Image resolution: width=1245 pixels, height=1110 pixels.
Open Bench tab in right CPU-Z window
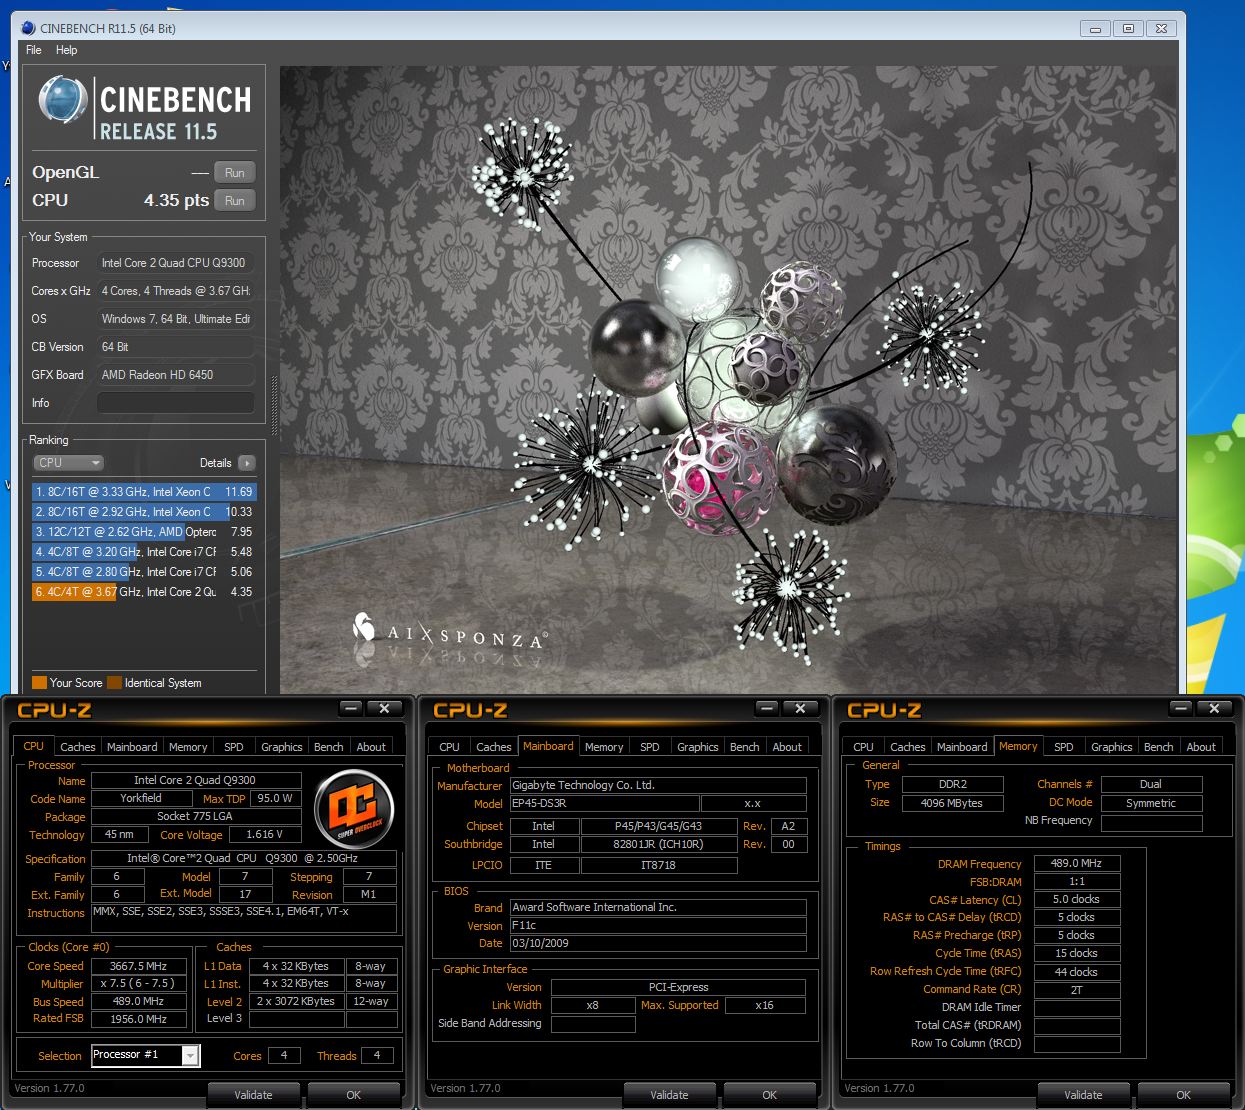point(1159,747)
